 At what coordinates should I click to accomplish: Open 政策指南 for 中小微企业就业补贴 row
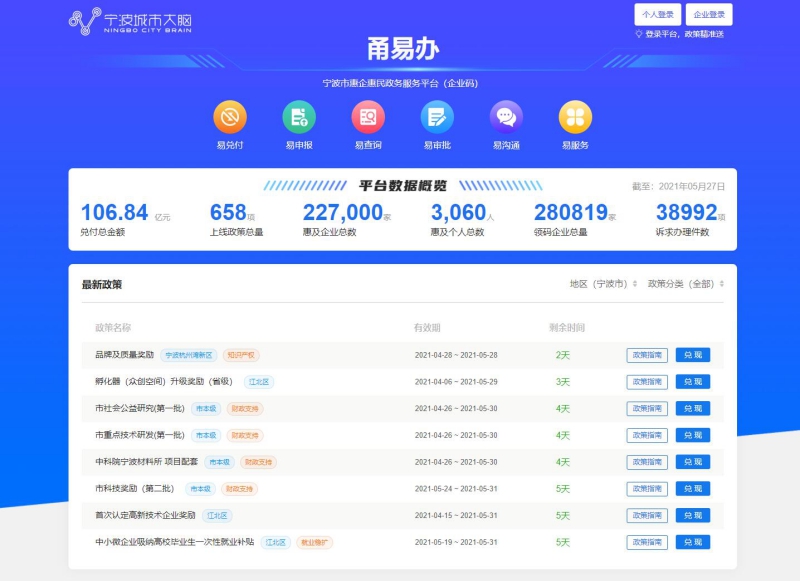click(647, 542)
